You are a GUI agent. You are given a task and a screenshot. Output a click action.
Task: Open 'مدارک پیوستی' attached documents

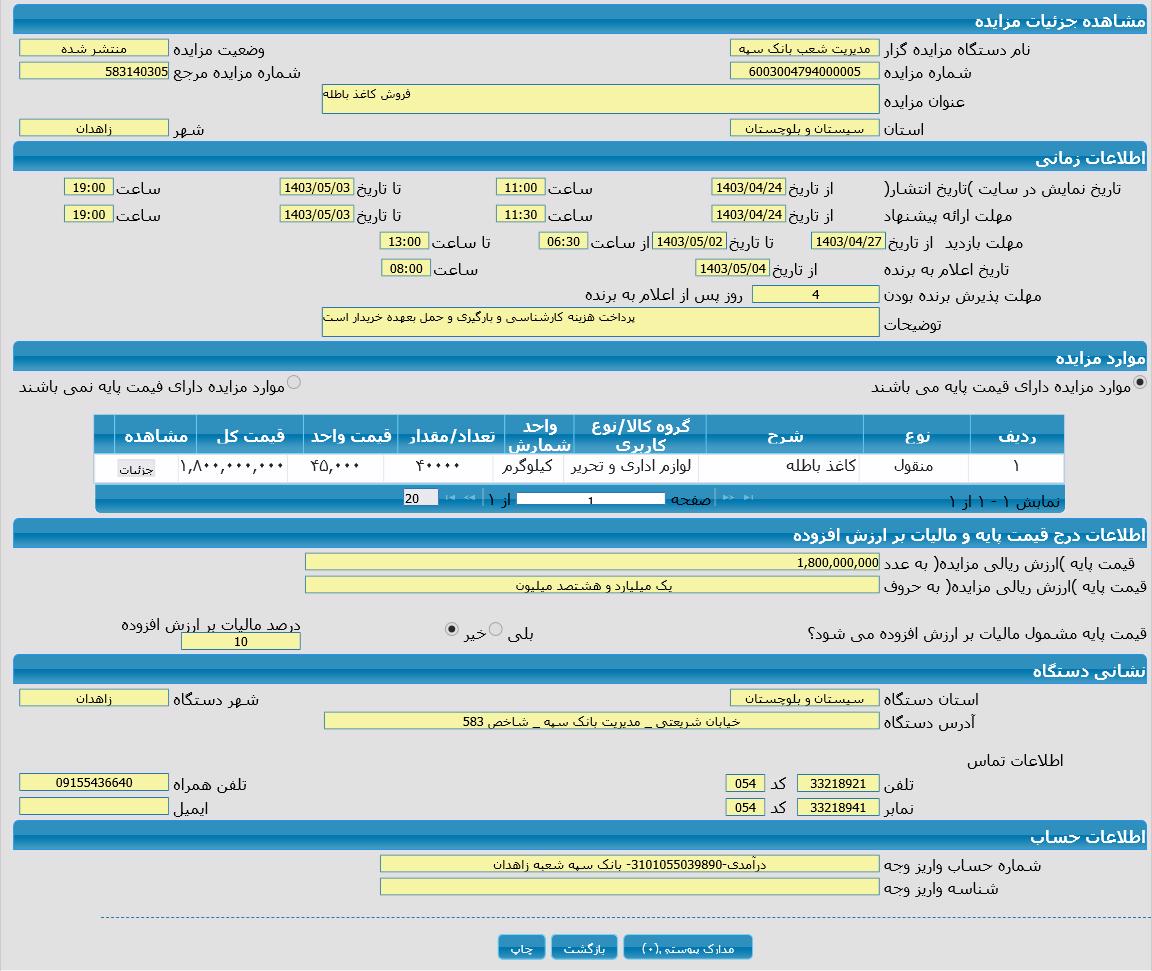tap(687, 948)
